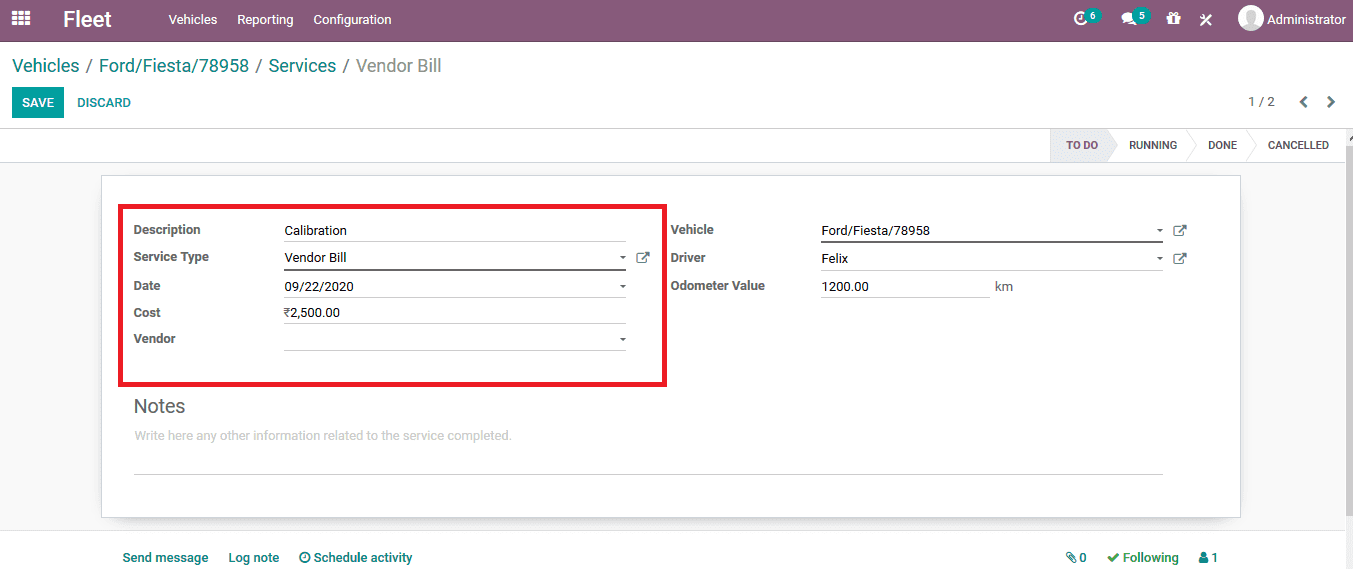Expand the Driver dropdown
1353x569 pixels.
pyautogui.click(x=1159, y=259)
